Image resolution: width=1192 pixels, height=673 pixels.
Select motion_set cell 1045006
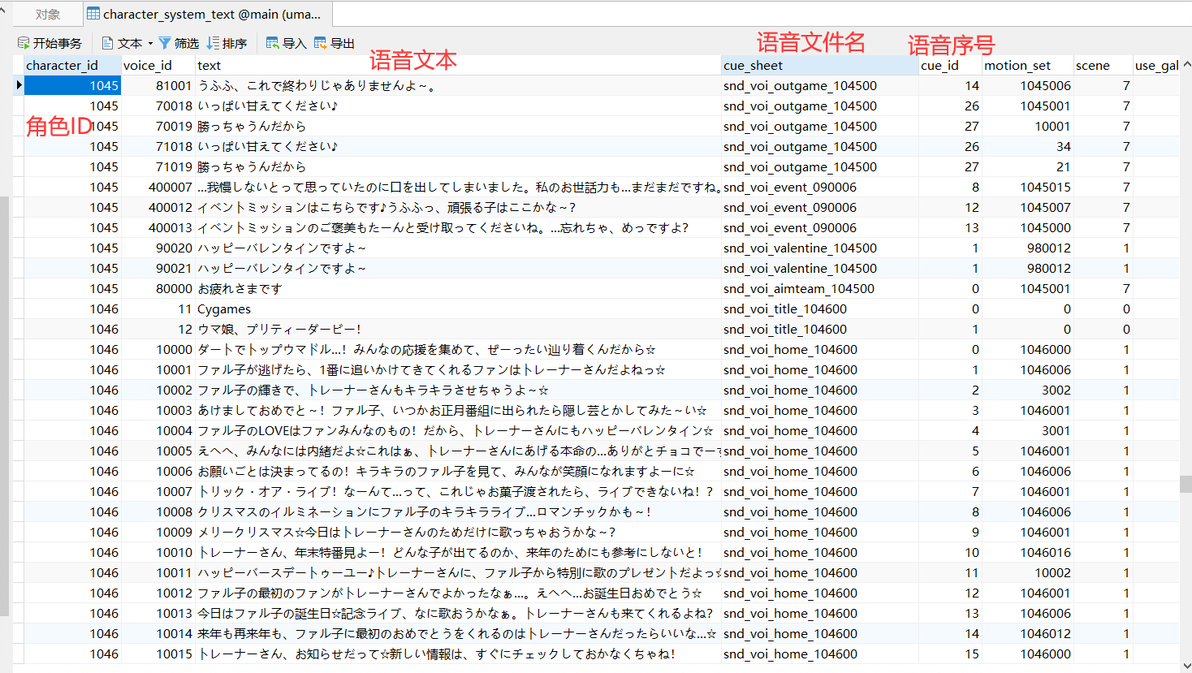pos(1027,86)
